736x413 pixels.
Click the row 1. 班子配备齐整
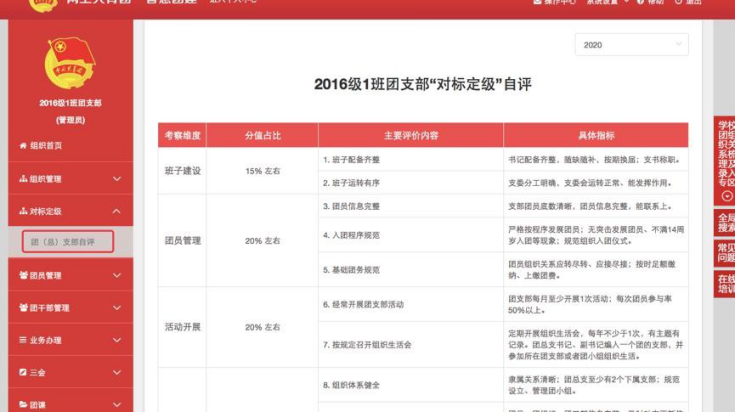tap(411, 160)
